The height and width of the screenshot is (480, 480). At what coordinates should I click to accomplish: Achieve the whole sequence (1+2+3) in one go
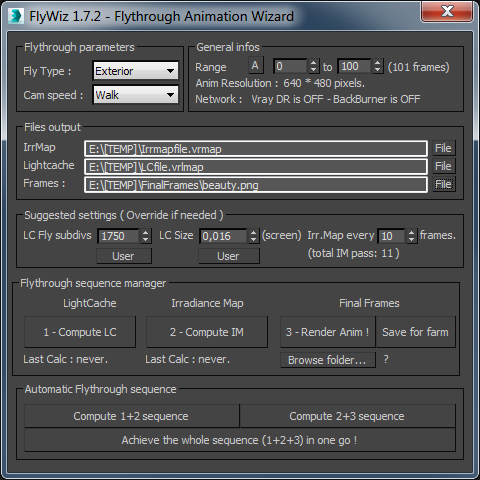240,440
